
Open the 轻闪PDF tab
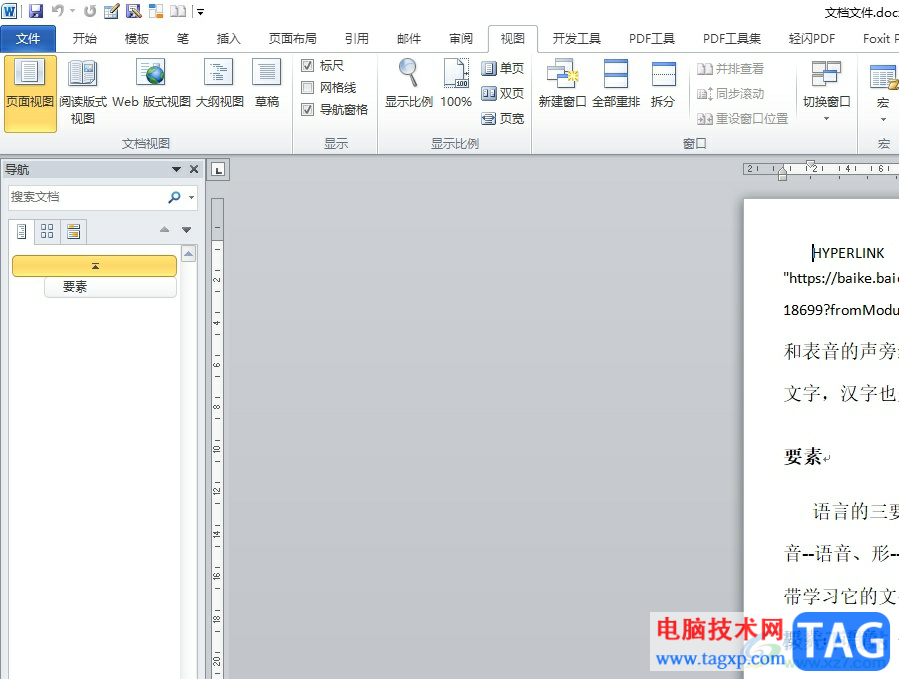coord(812,38)
